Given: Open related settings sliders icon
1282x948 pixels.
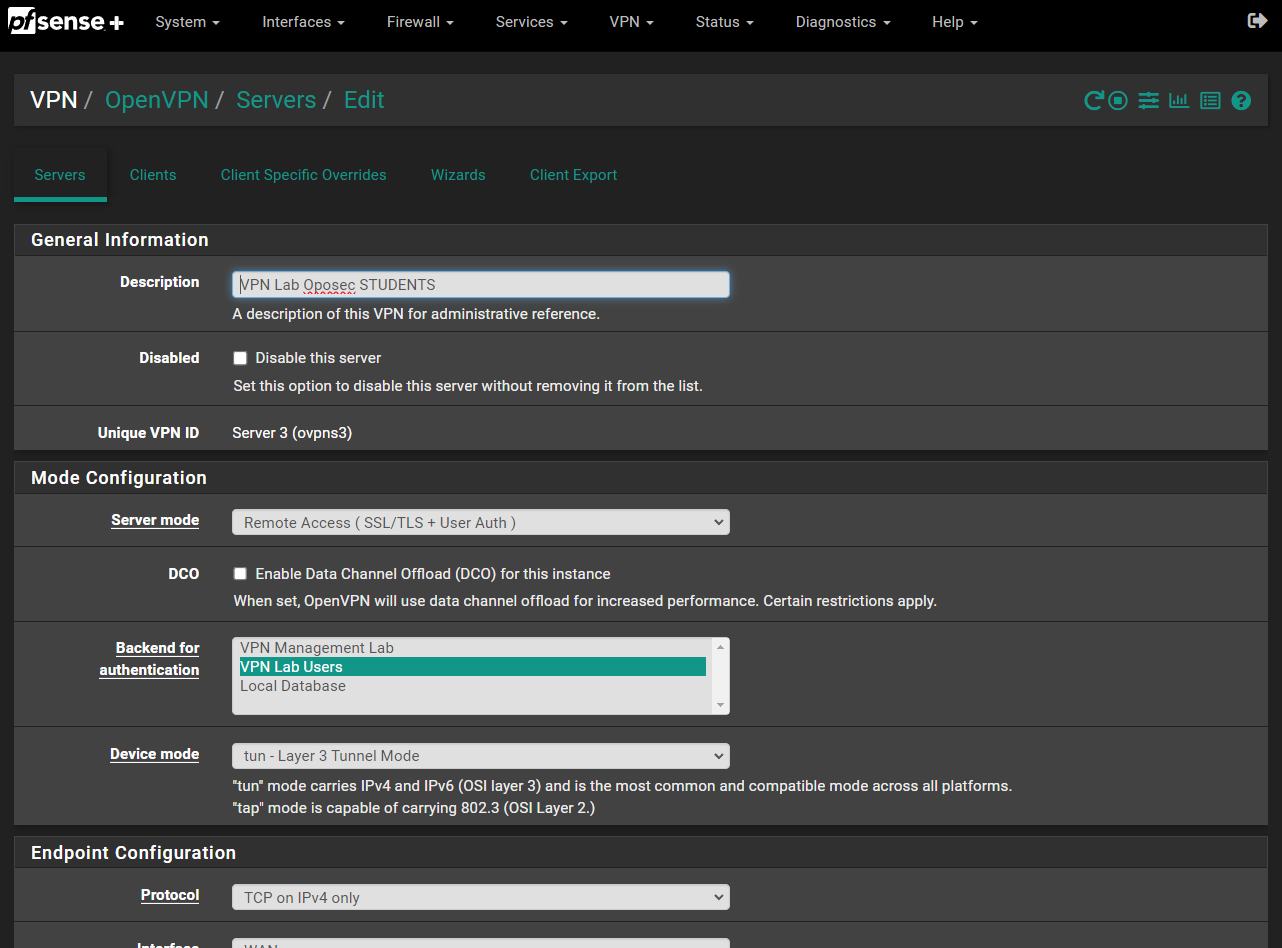Looking at the screenshot, I should tap(1148, 100).
